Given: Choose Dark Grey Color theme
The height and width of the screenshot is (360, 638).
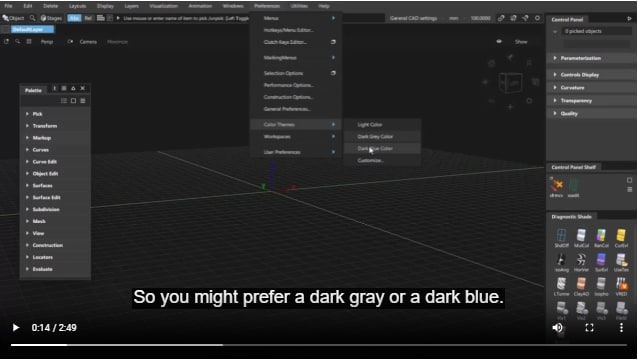Looking at the screenshot, I should click(382, 137).
